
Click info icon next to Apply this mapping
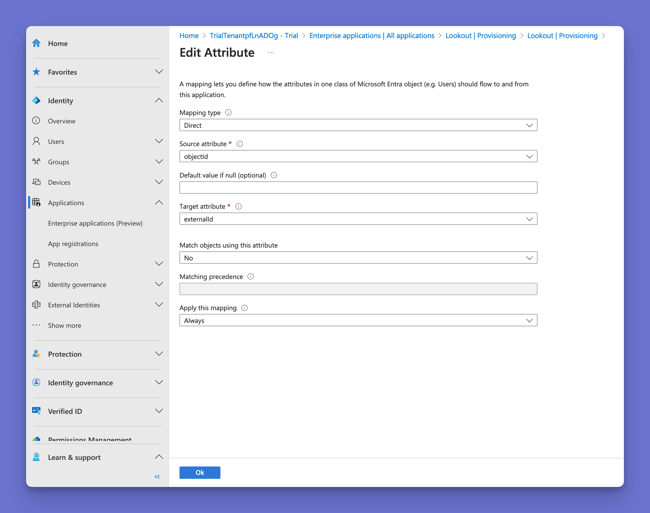point(245,308)
